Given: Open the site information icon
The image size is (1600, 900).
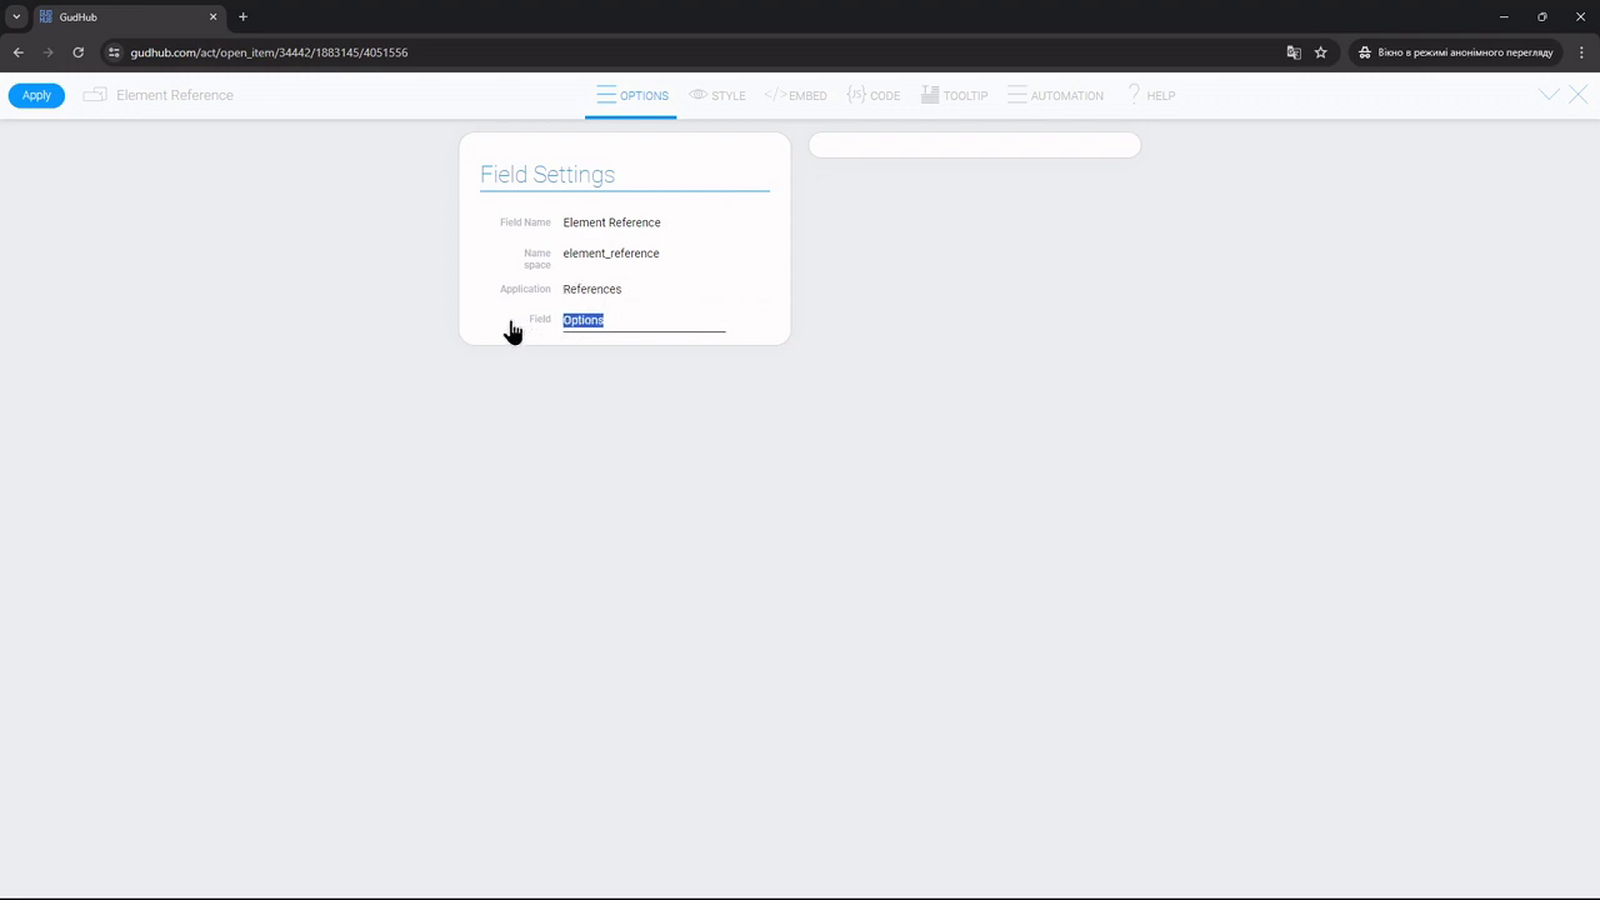Looking at the screenshot, I should tap(114, 52).
